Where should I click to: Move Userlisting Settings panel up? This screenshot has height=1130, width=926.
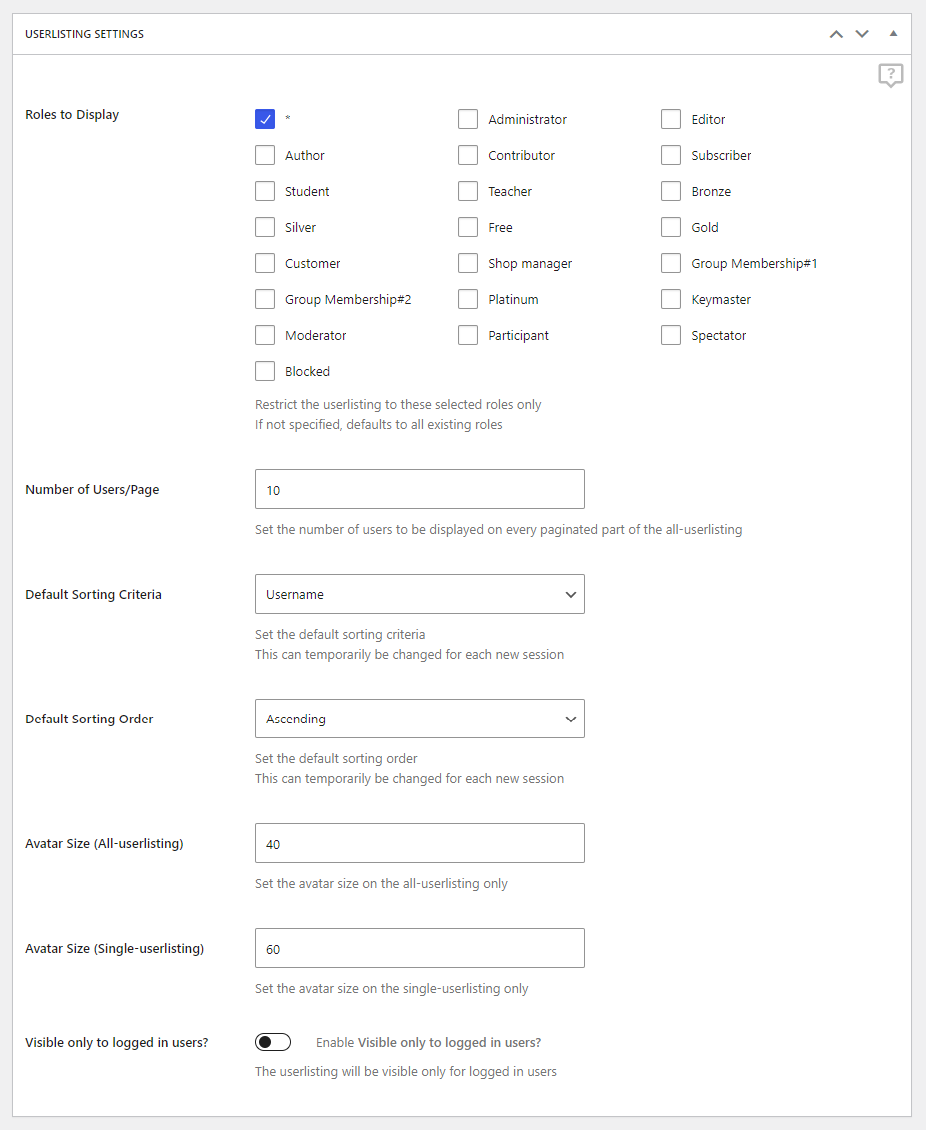836,34
